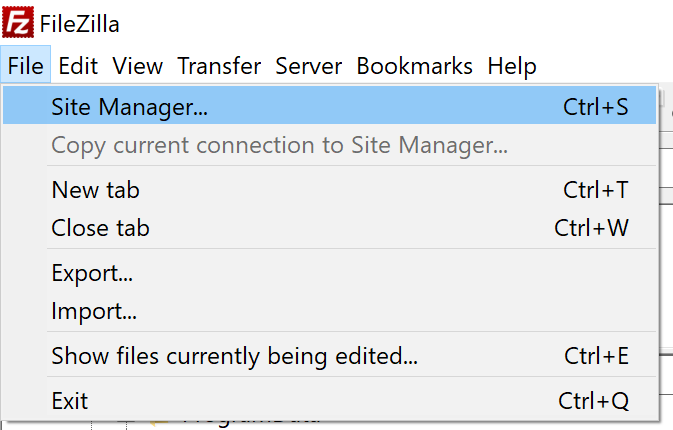Open the Edit menu
Image resolution: width=673 pixels, height=430 pixels.
tap(78, 66)
